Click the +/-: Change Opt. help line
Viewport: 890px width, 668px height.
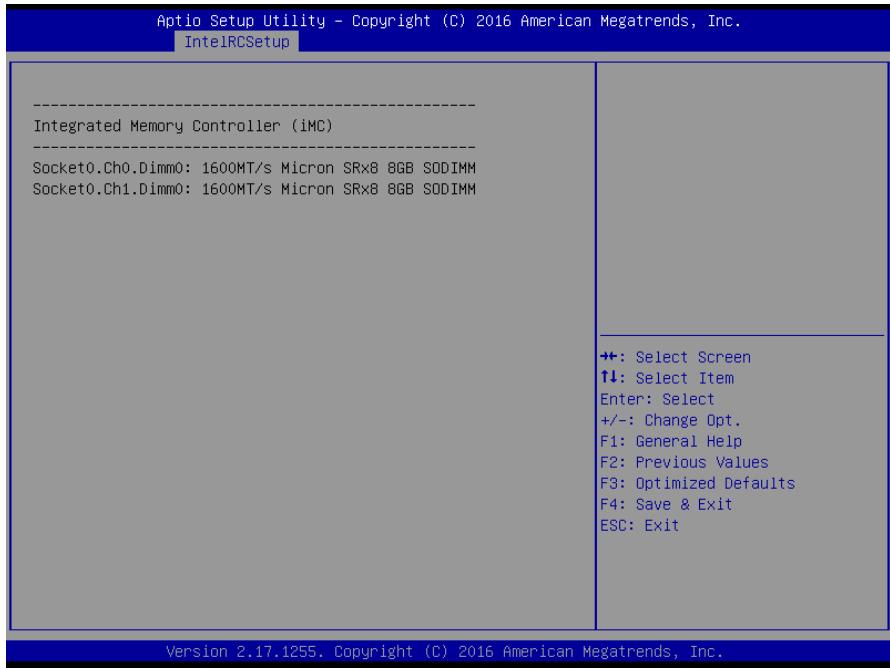click(x=670, y=421)
